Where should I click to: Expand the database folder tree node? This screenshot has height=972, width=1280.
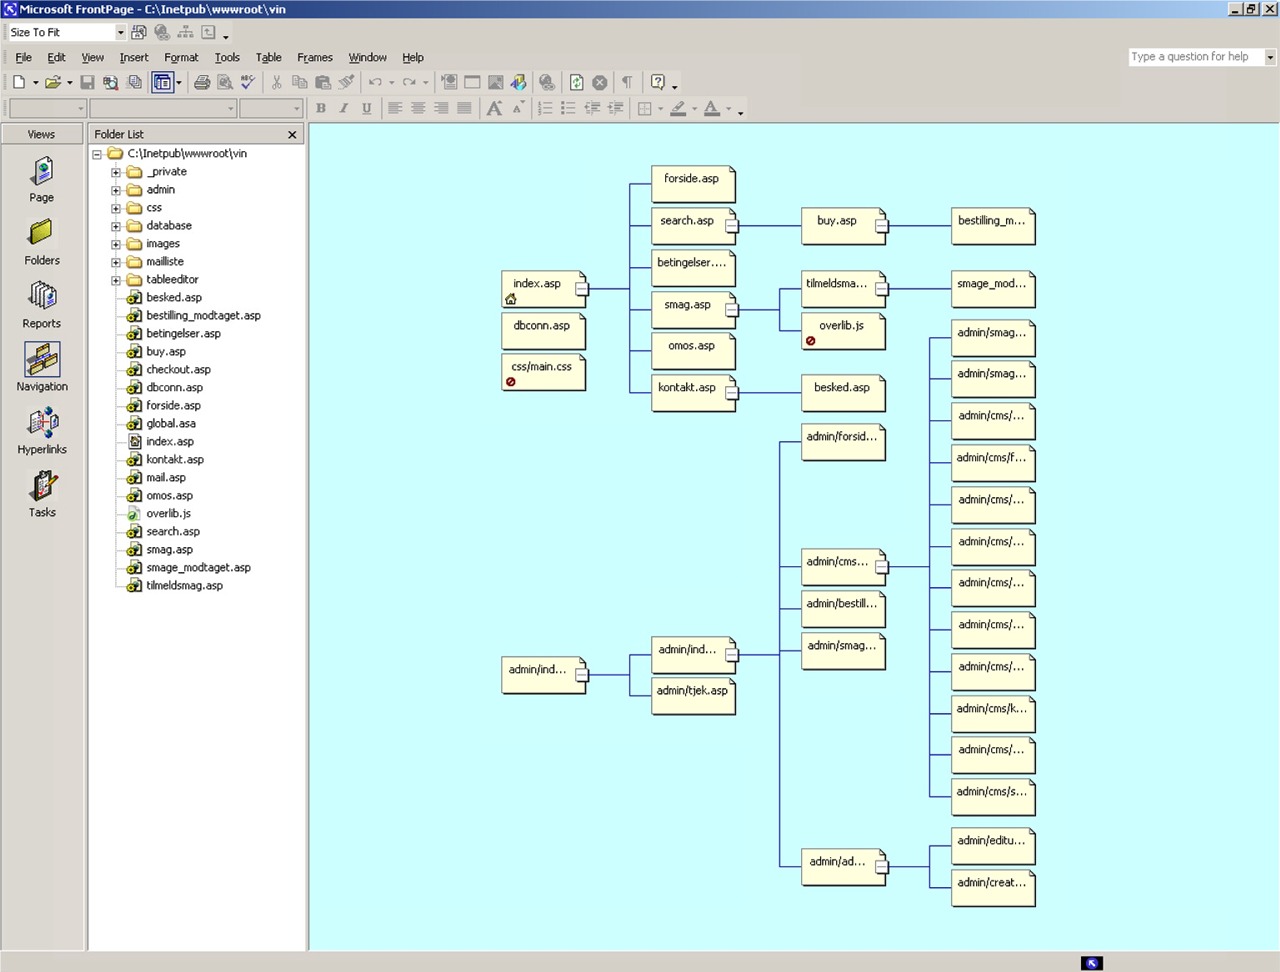(116, 226)
